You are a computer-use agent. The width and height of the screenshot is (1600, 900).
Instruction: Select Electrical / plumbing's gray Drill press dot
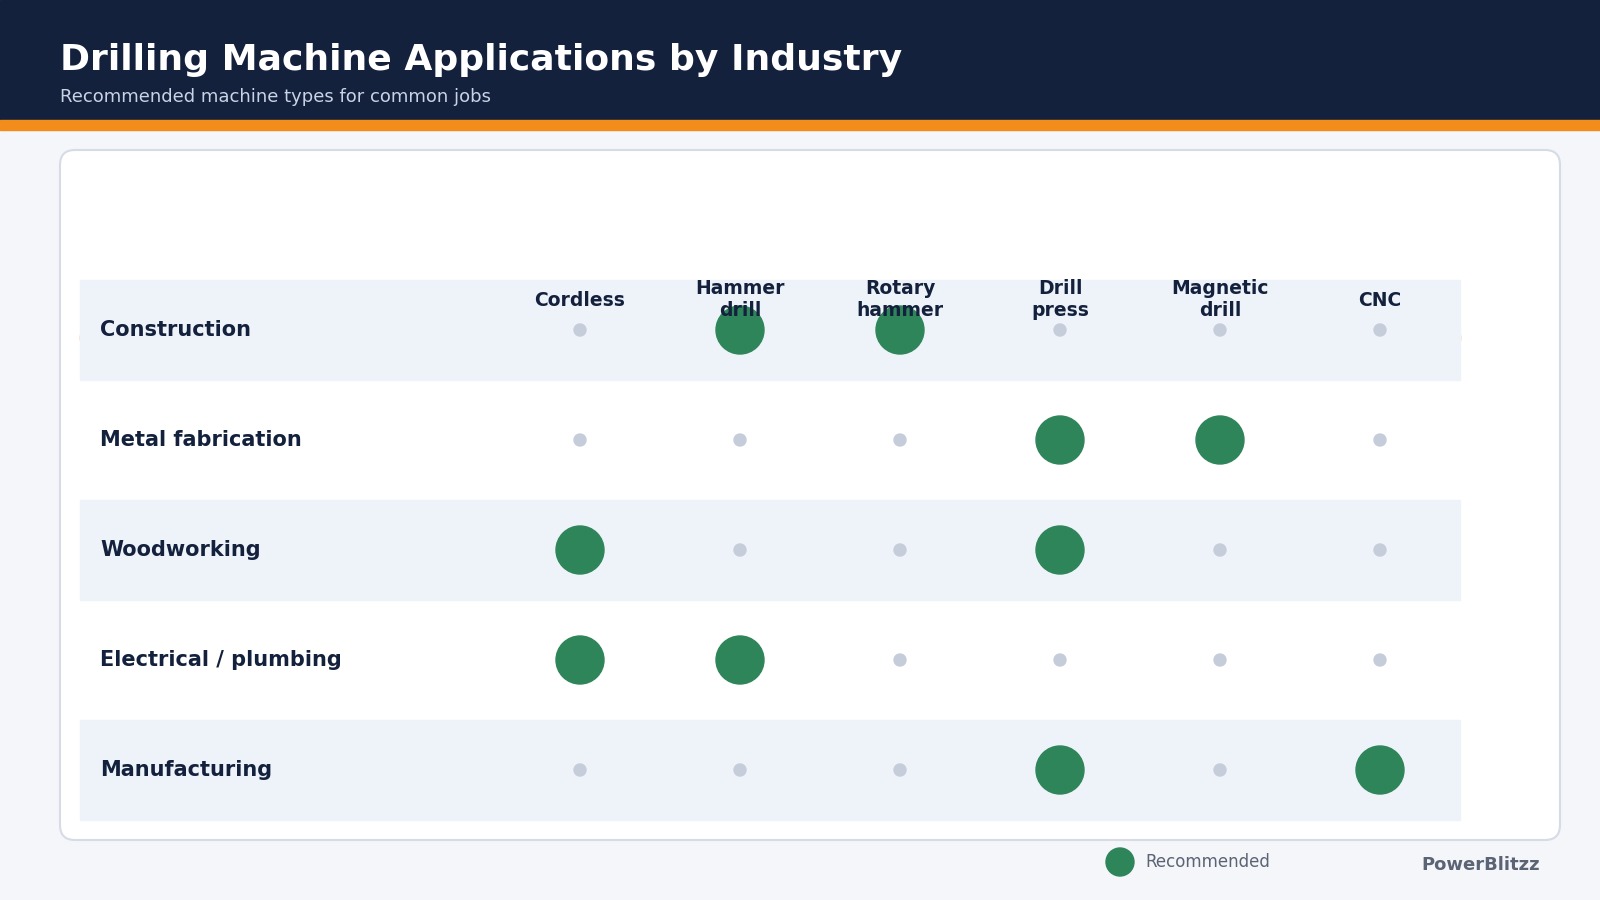[1060, 660]
